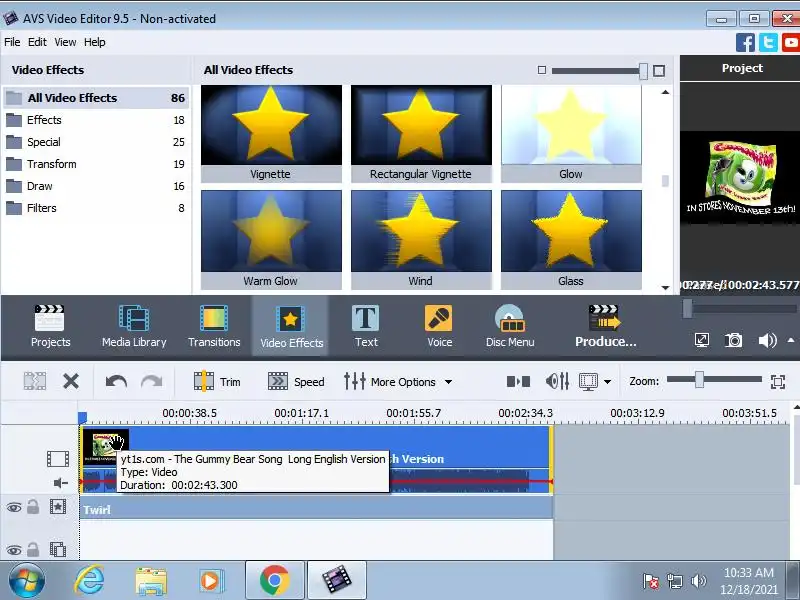
Task: Select the Wind effect thumbnail
Action: [421, 240]
